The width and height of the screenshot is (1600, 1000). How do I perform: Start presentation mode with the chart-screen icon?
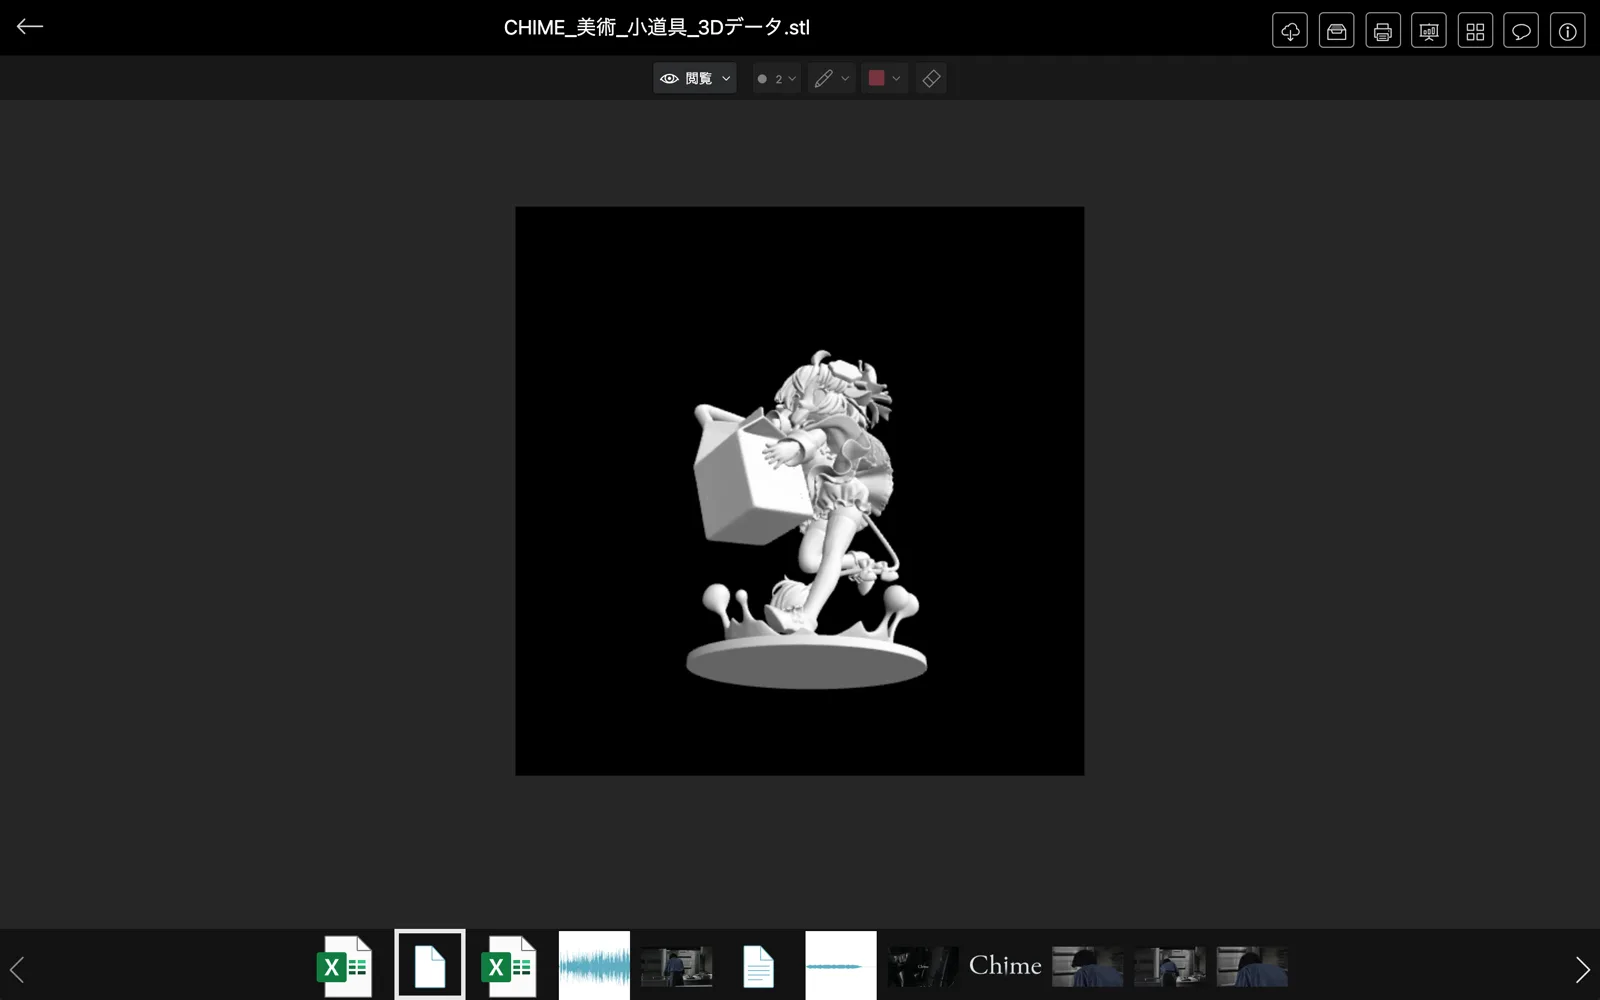1429,31
